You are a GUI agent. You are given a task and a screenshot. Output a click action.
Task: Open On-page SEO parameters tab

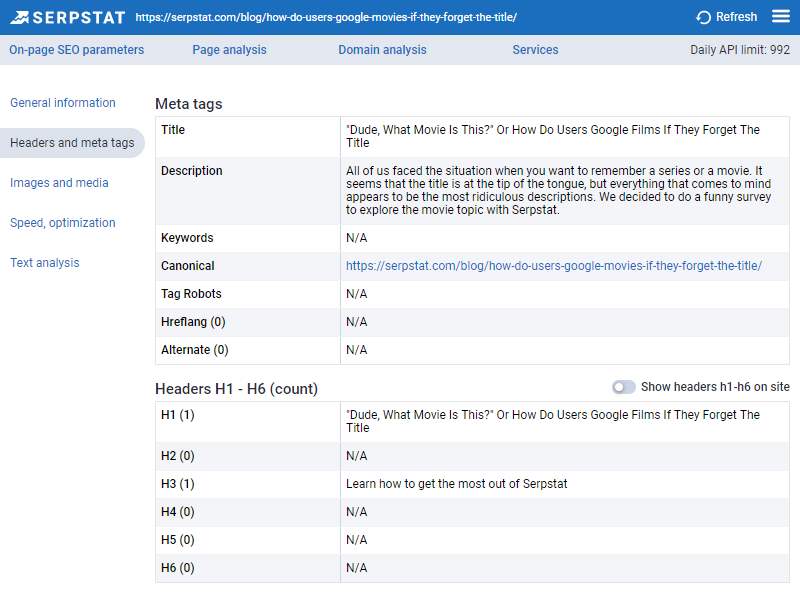coord(77,49)
